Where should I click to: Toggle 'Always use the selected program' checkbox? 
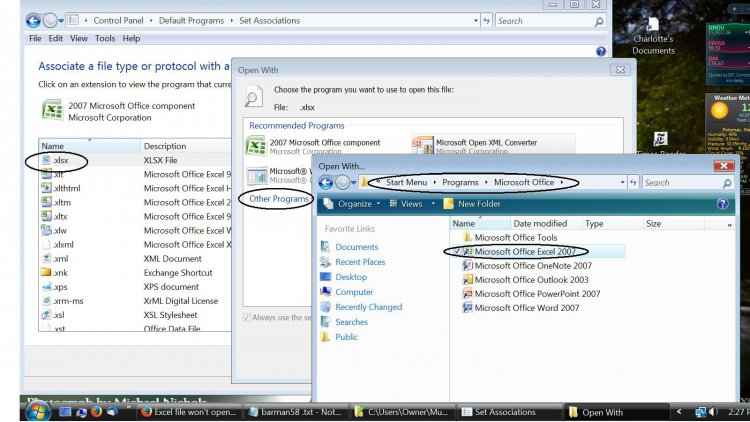(x=247, y=317)
